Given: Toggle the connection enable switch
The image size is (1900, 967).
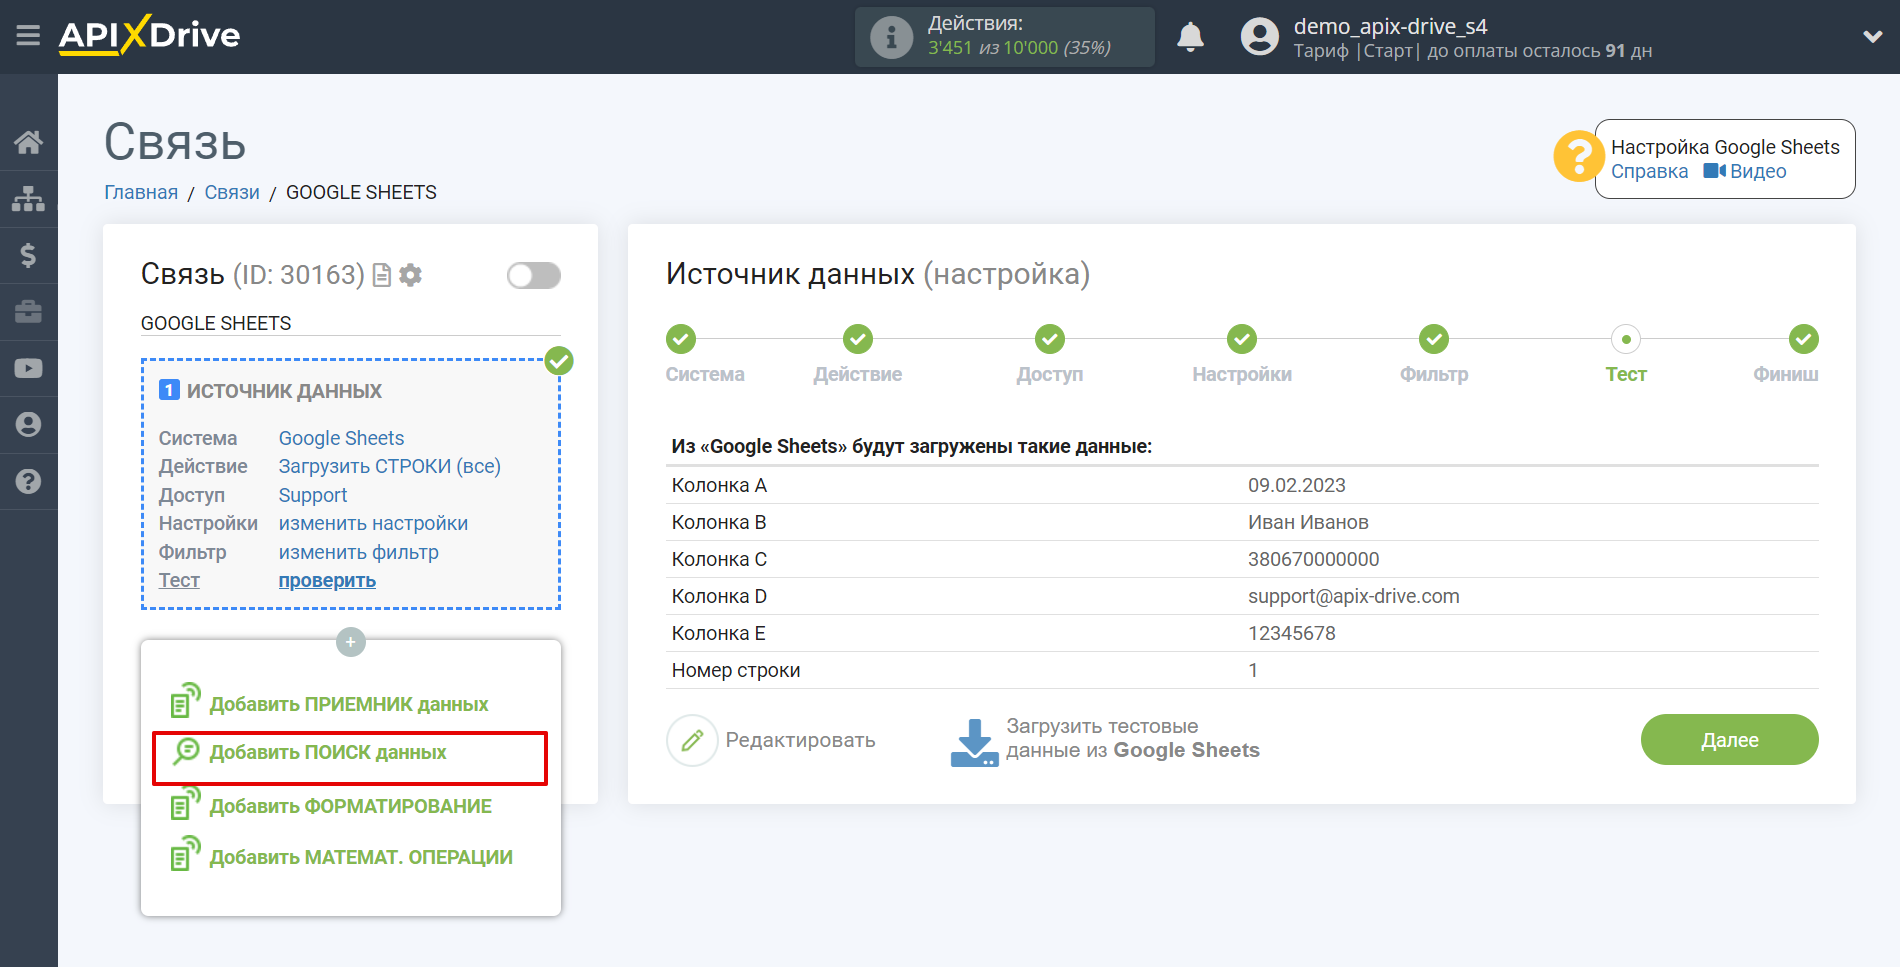Looking at the screenshot, I should point(533,275).
